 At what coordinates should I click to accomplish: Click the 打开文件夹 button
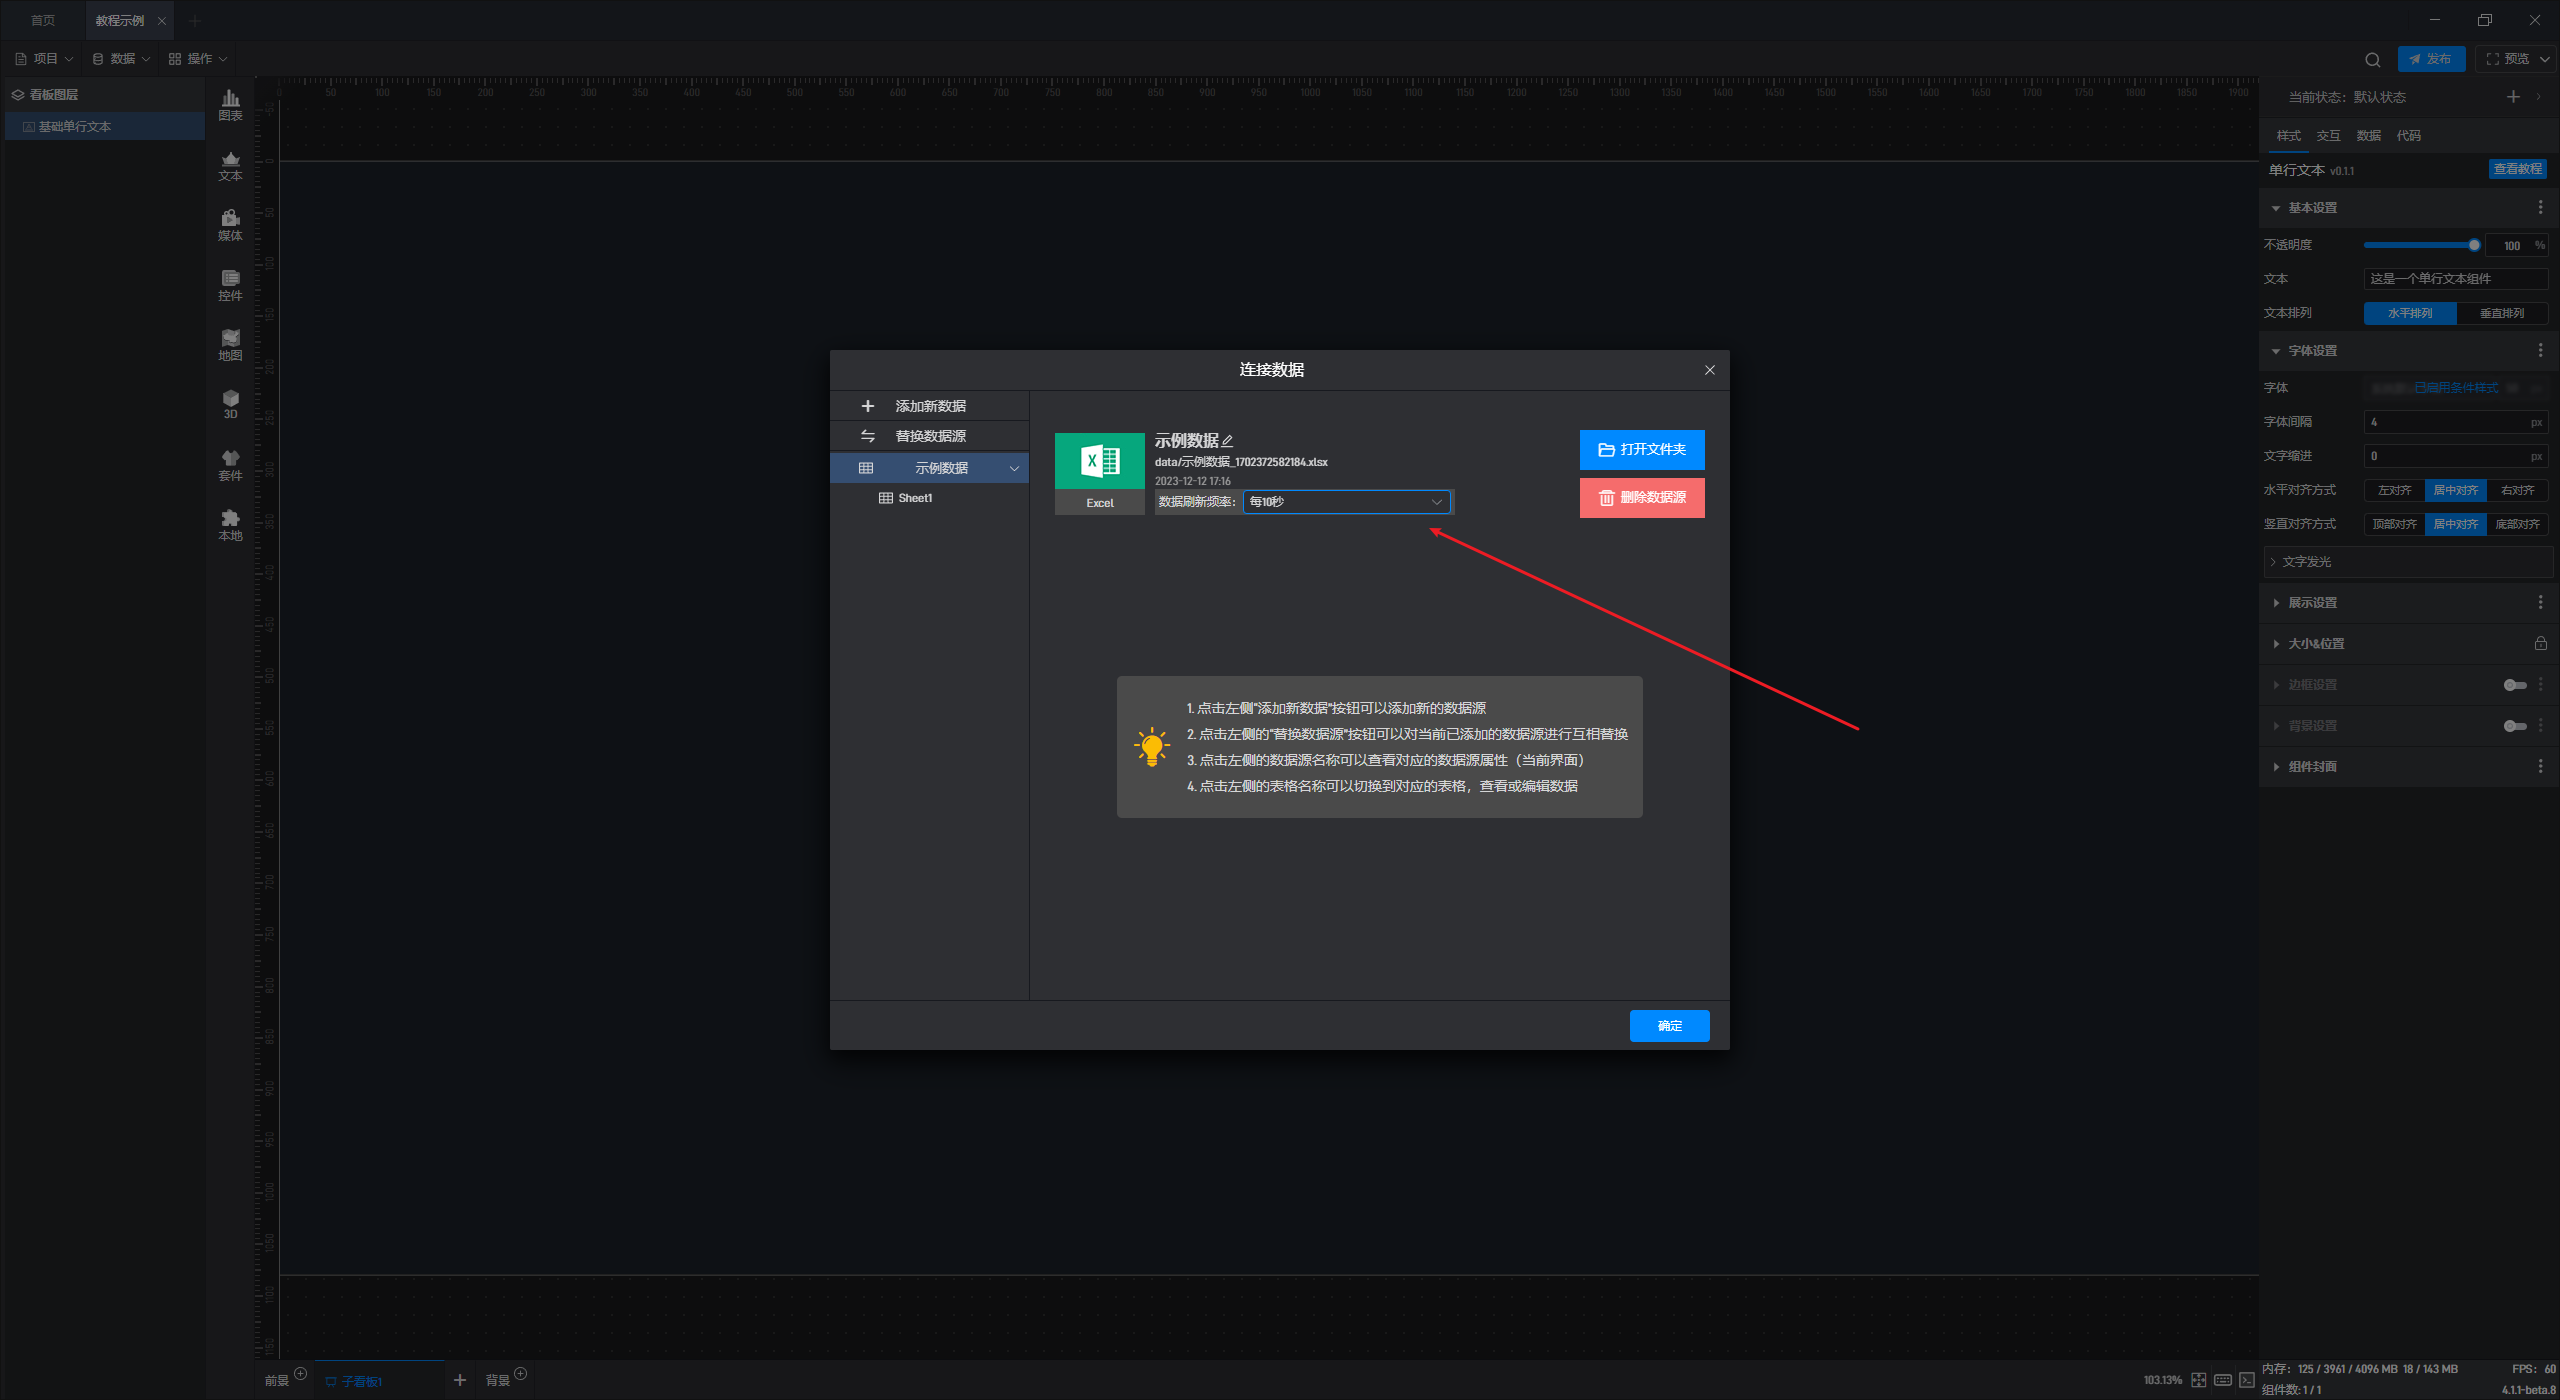point(1641,450)
